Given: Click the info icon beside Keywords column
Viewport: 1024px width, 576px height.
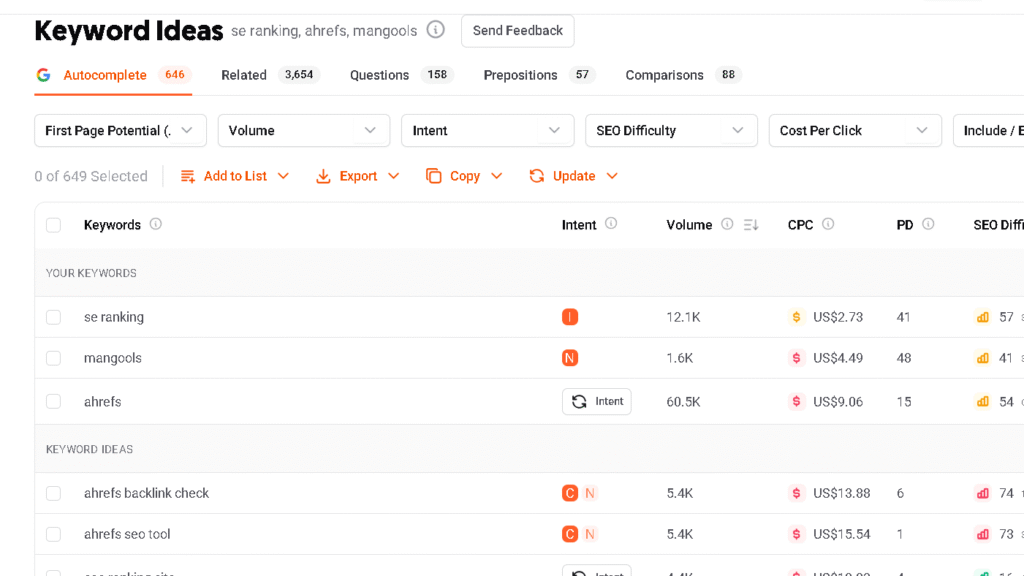Looking at the screenshot, I should (x=156, y=224).
